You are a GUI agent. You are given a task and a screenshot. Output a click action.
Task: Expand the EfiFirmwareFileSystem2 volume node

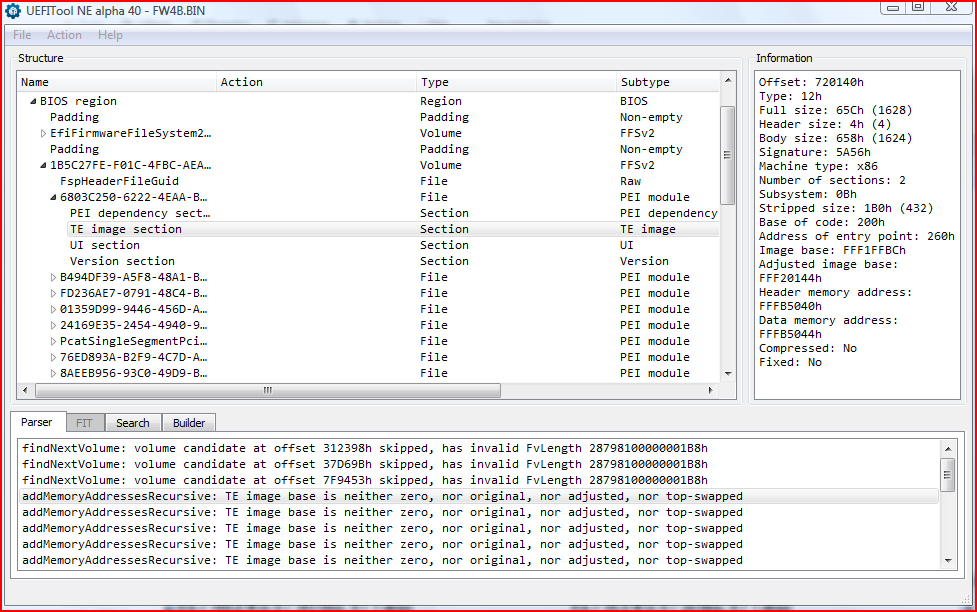(43, 133)
